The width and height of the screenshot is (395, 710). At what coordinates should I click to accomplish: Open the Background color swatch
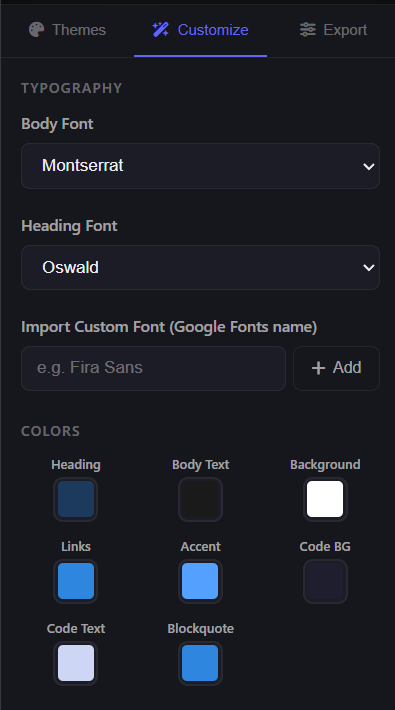(325, 499)
